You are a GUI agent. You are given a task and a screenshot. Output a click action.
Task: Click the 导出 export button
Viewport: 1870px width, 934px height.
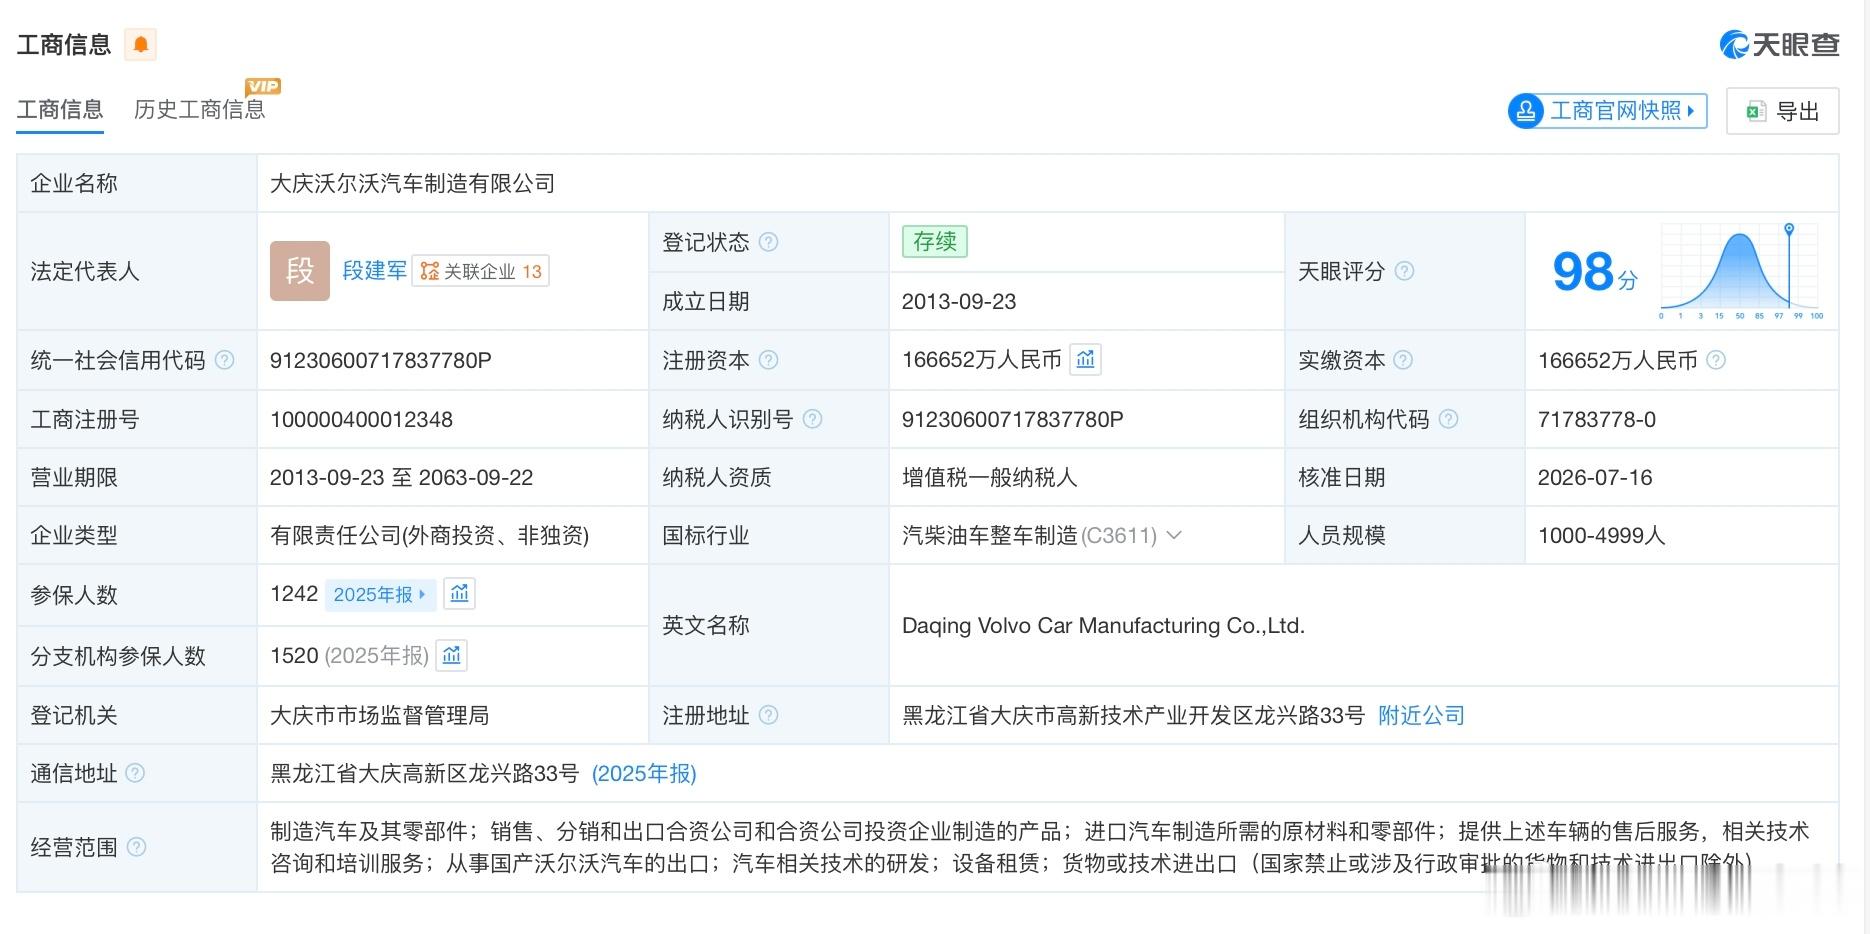(x=1783, y=111)
